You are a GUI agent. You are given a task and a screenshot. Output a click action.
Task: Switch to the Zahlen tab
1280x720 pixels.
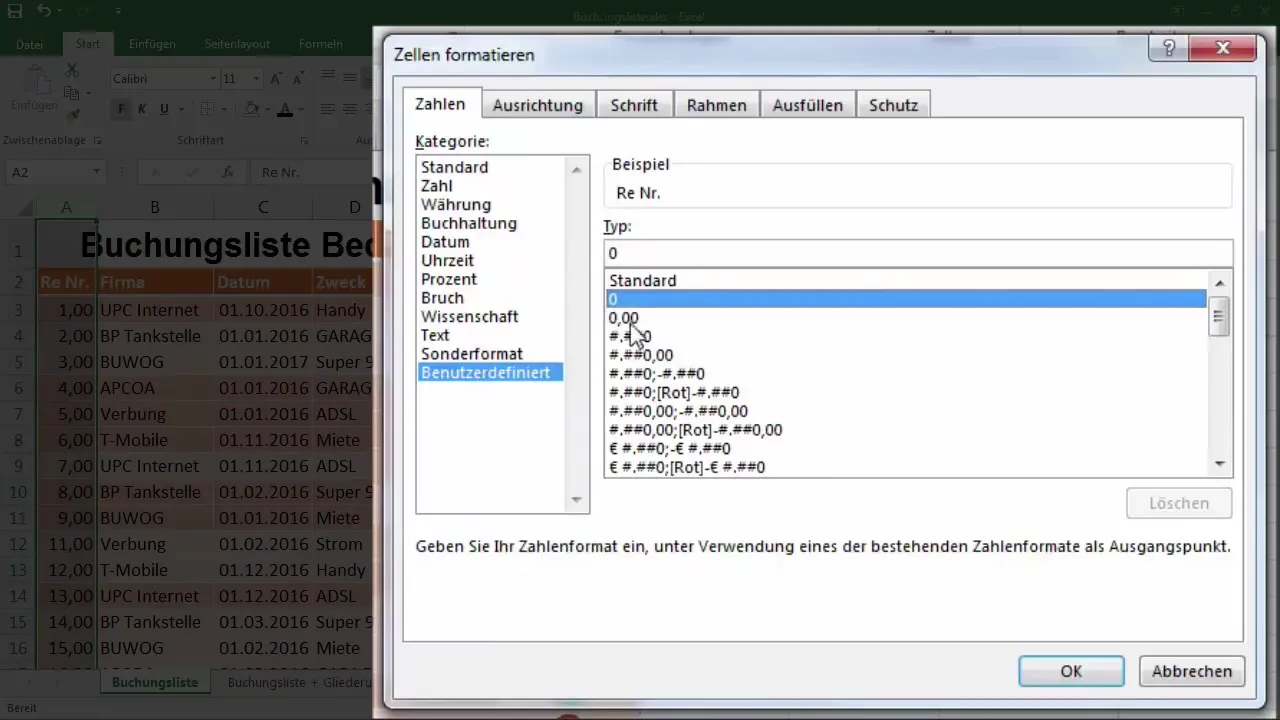[440, 104]
